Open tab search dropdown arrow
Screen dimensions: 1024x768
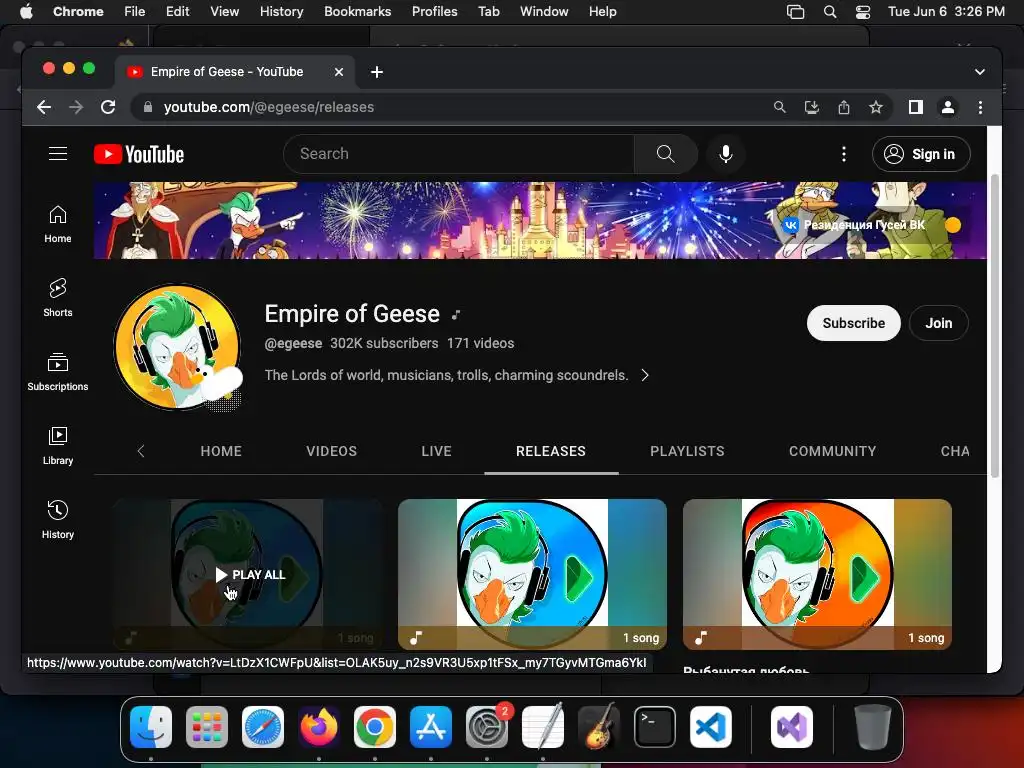click(x=980, y=72)
